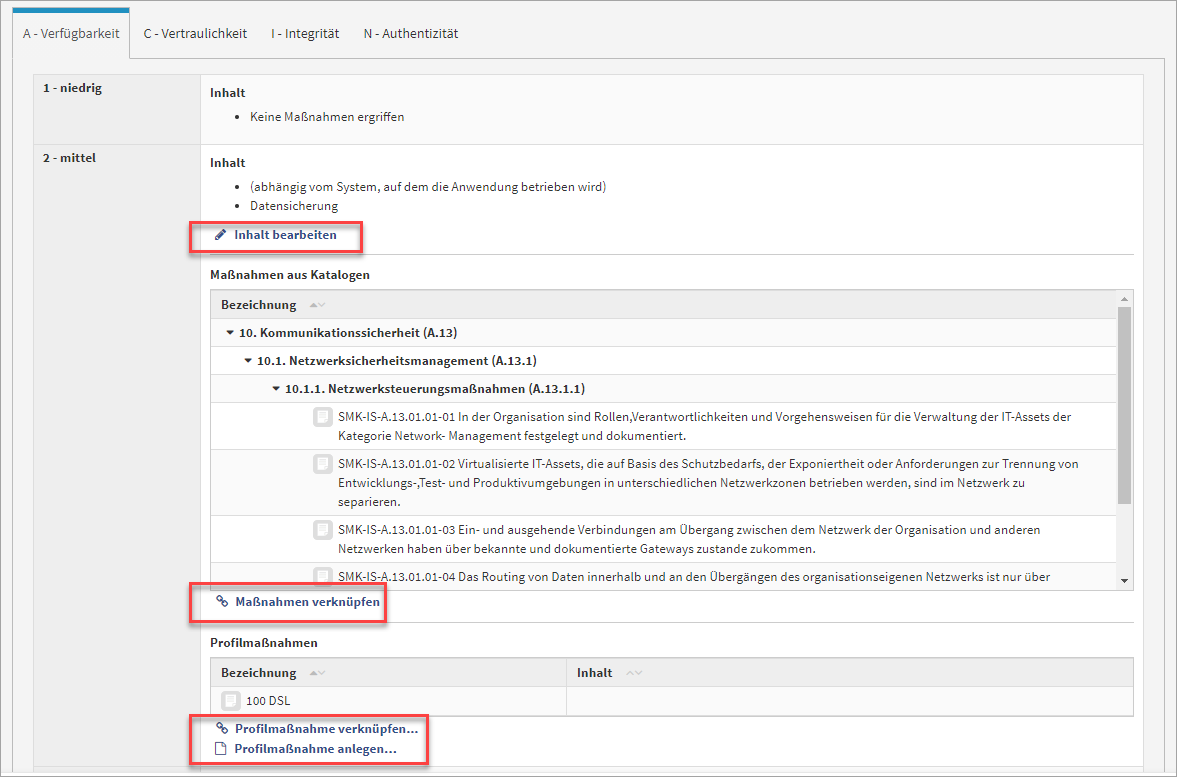Sort Profilmaßnahmen by Inhalt column
1177x777 pixels.
pyautogui.click(x=594, y=673)
